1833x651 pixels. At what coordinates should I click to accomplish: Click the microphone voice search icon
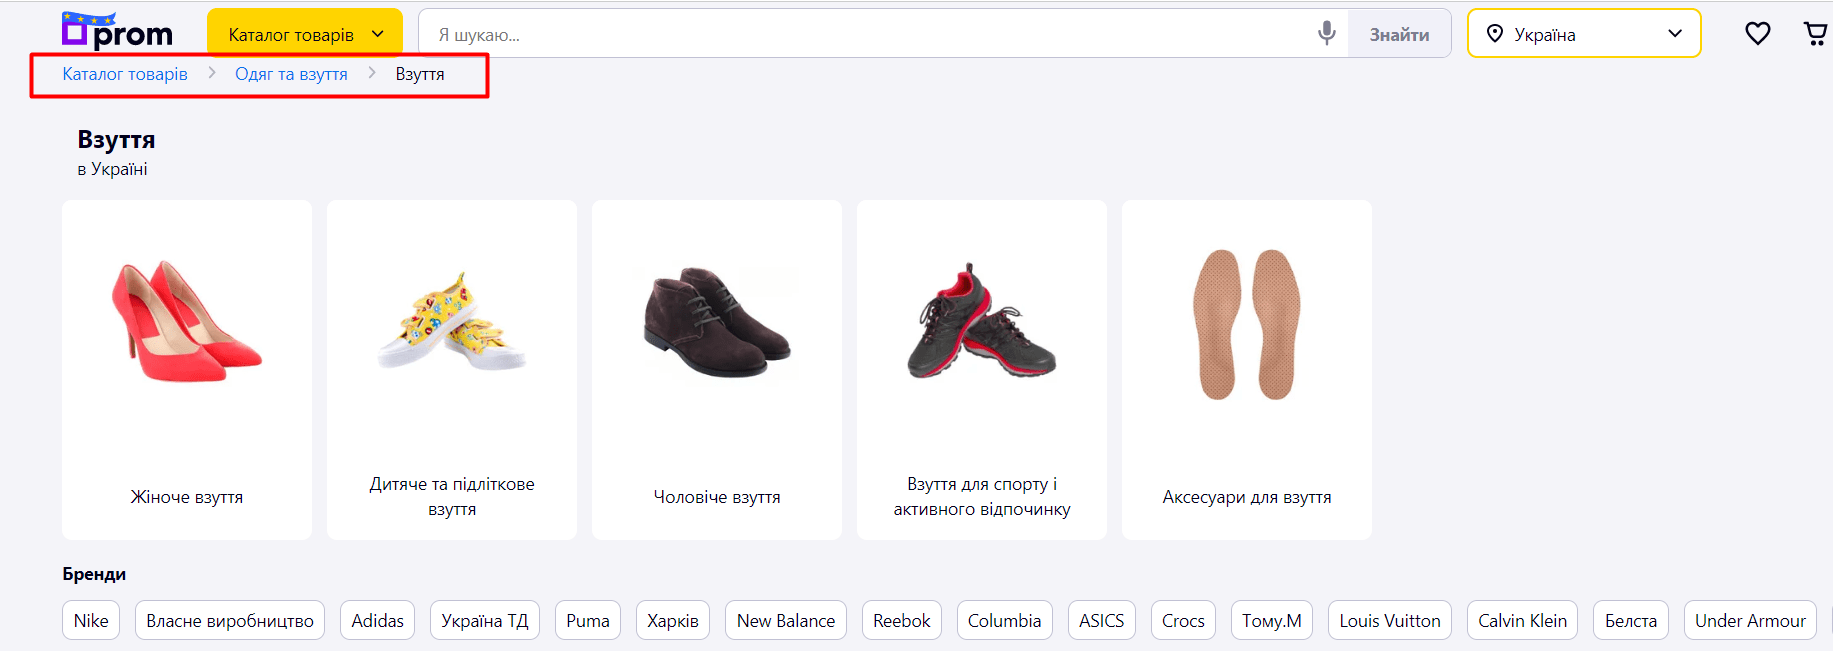pos(1326,34)
